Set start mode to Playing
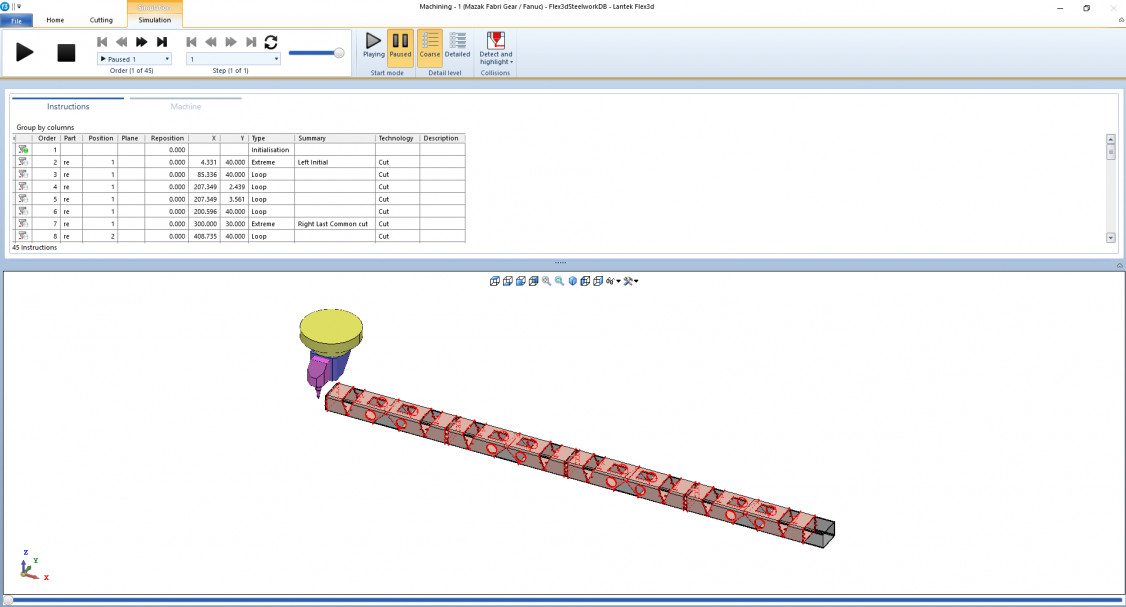 373,47
